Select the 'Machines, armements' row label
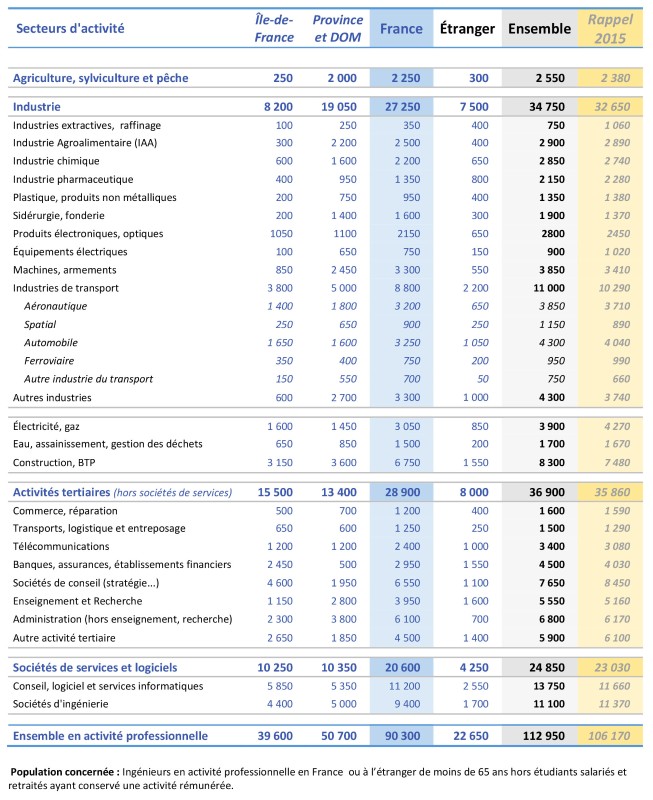Image resolution: width=653 pixels, height=800 pixels. [65, 270]
